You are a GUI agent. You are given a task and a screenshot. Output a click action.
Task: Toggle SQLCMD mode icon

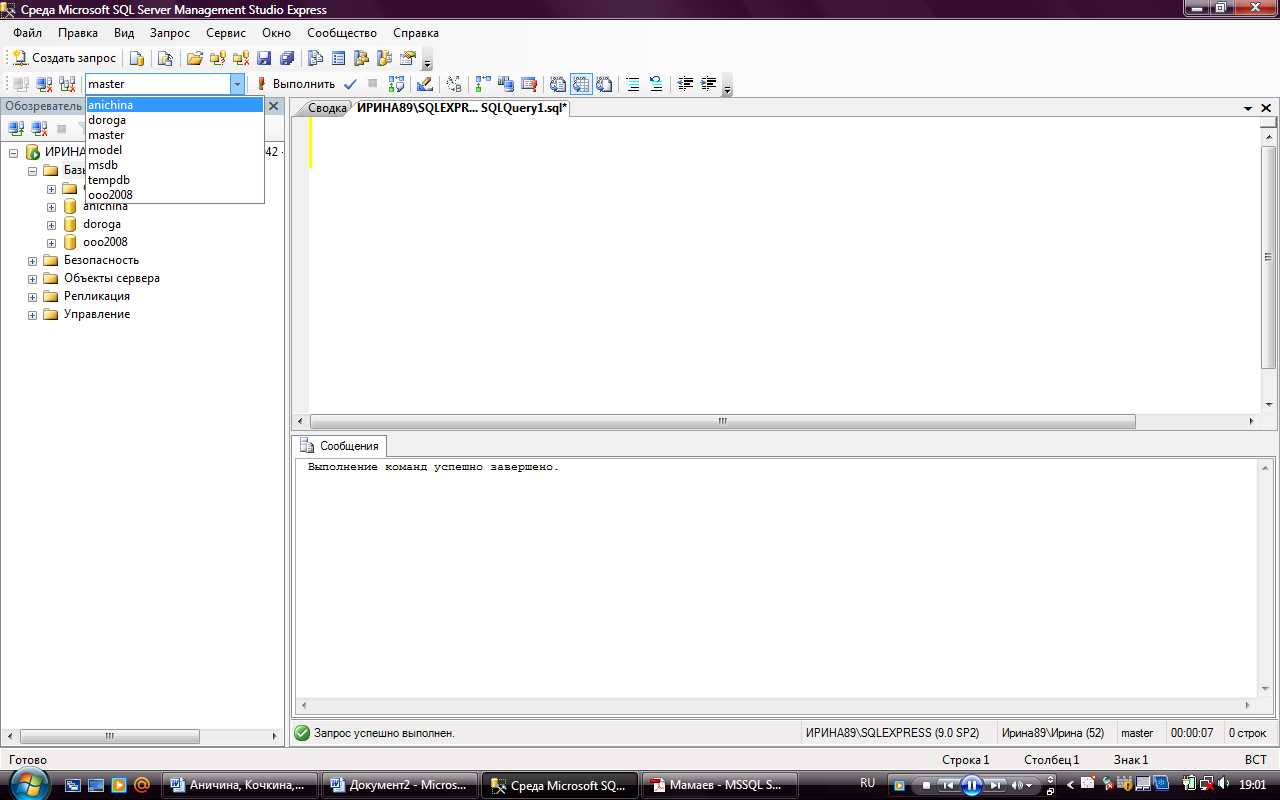[x=529, y=84]
